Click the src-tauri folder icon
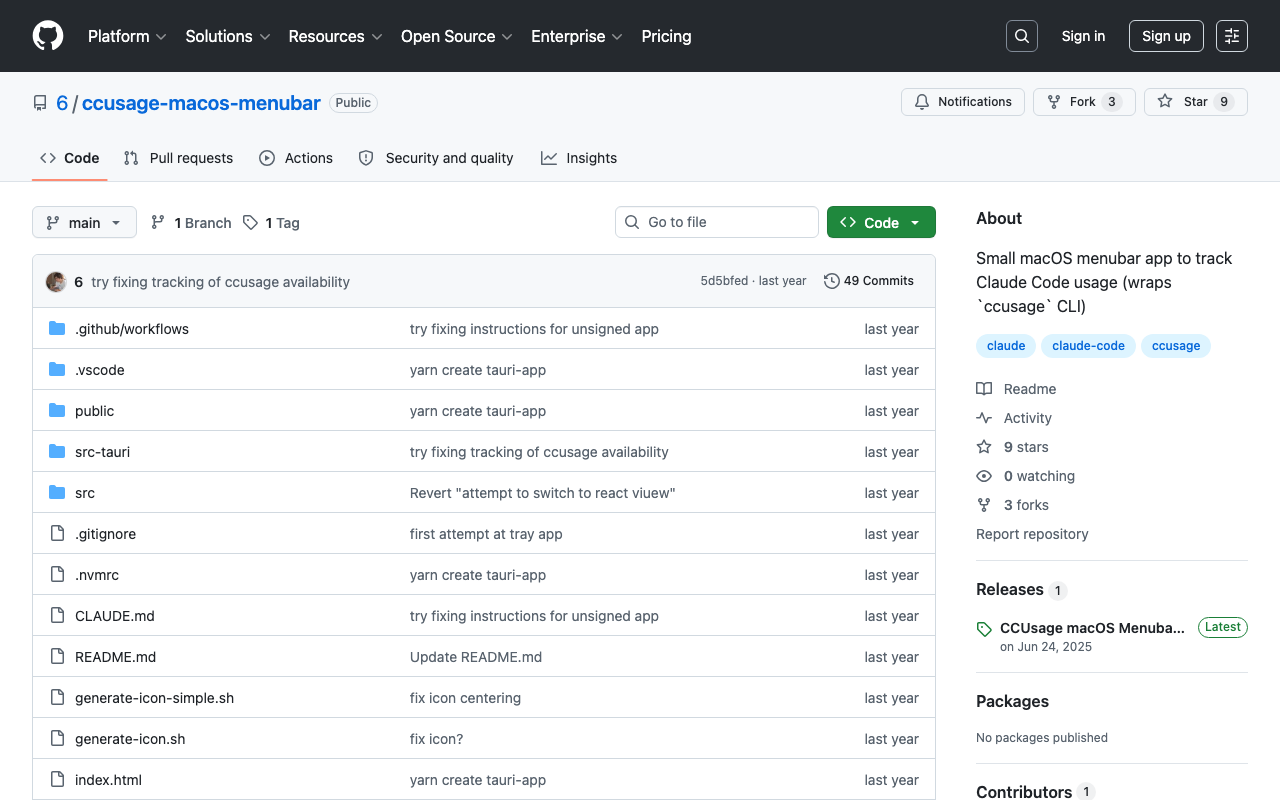1280x800 pixels. 57,452
